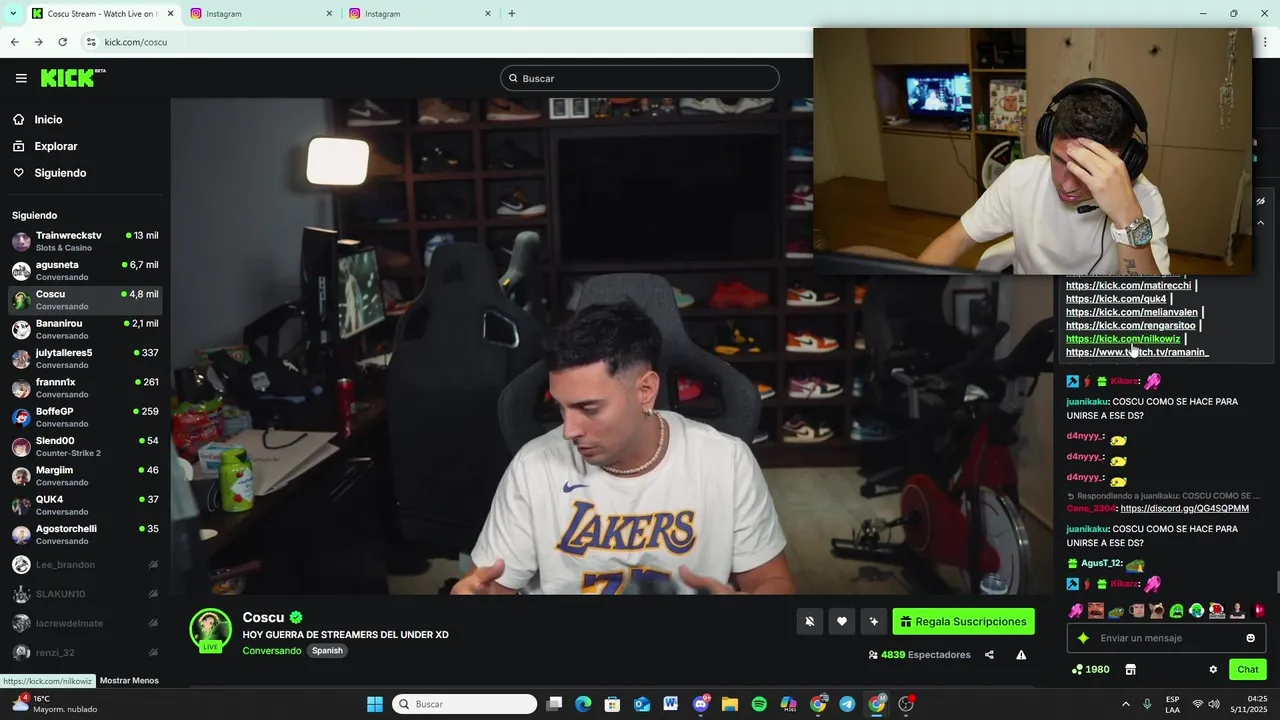Screen dimensions: 1280x720
Task: Click the sparkle icon in message box
Action: click(x=1083, y=638)
